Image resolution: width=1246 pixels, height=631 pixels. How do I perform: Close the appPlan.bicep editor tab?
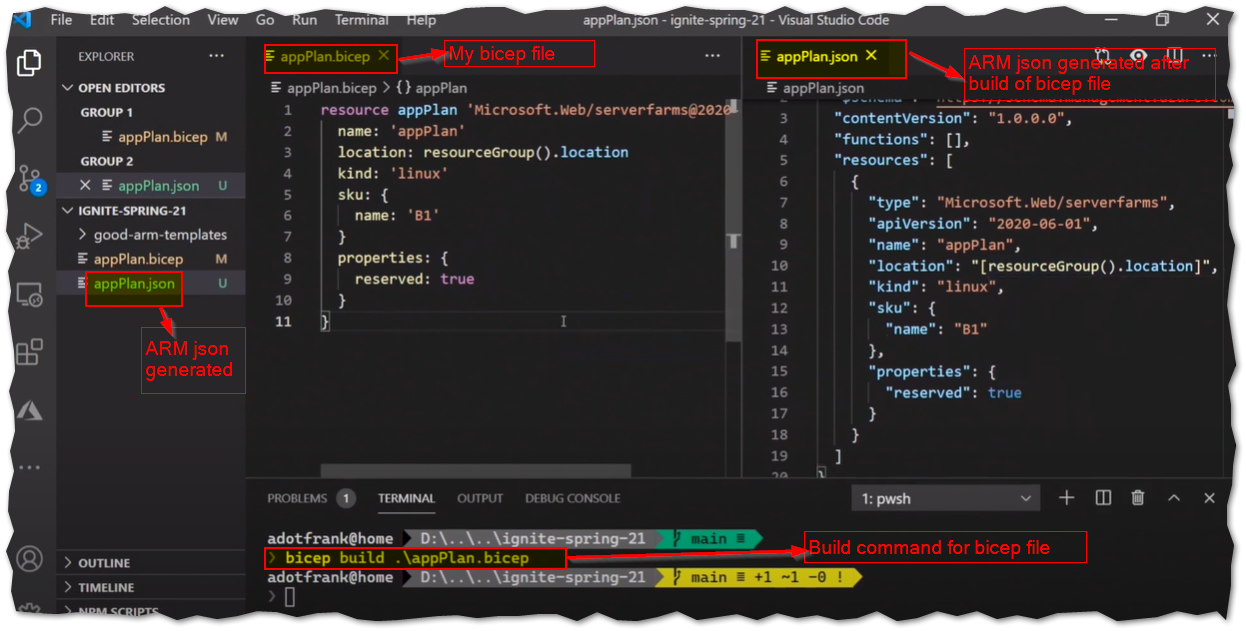coord(384,57)
